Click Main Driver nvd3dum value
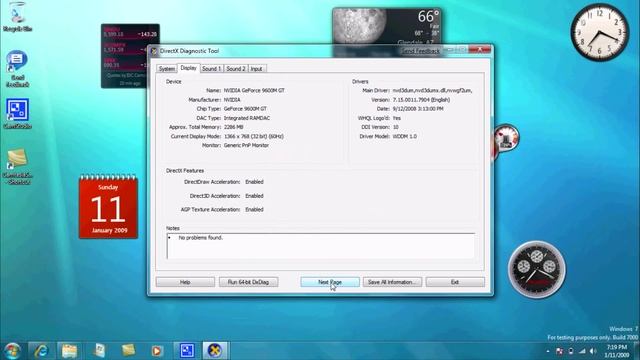The width and height of the screenshot is (640, 360). pyautogui.click(x=433, y=91)
